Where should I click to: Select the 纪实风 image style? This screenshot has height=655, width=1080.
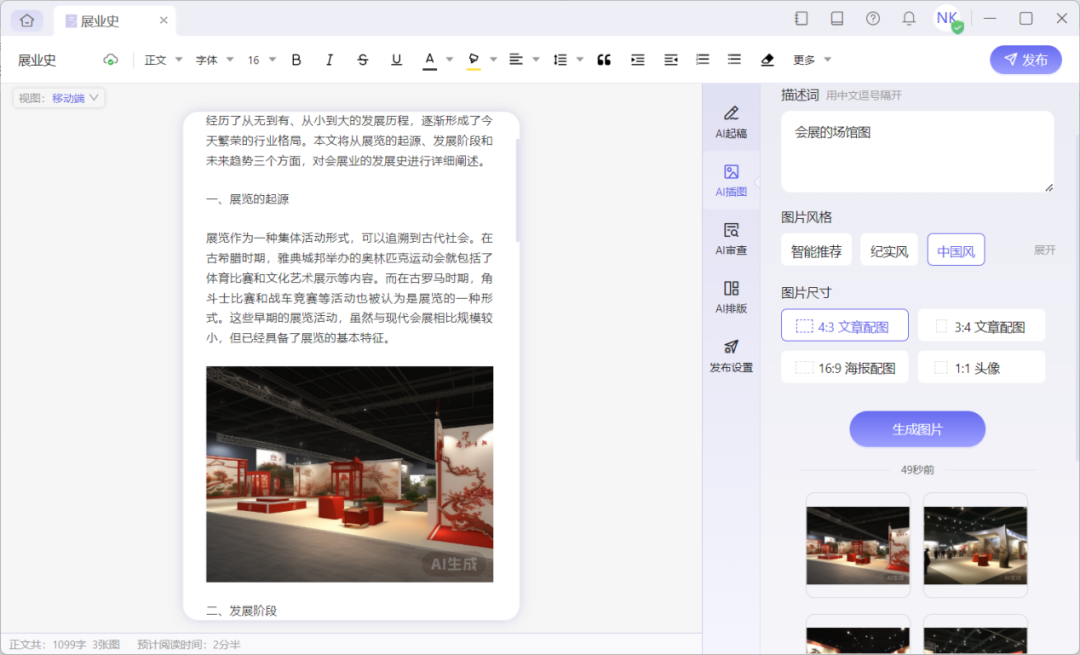pyautogui.click(x=889, y=250)
